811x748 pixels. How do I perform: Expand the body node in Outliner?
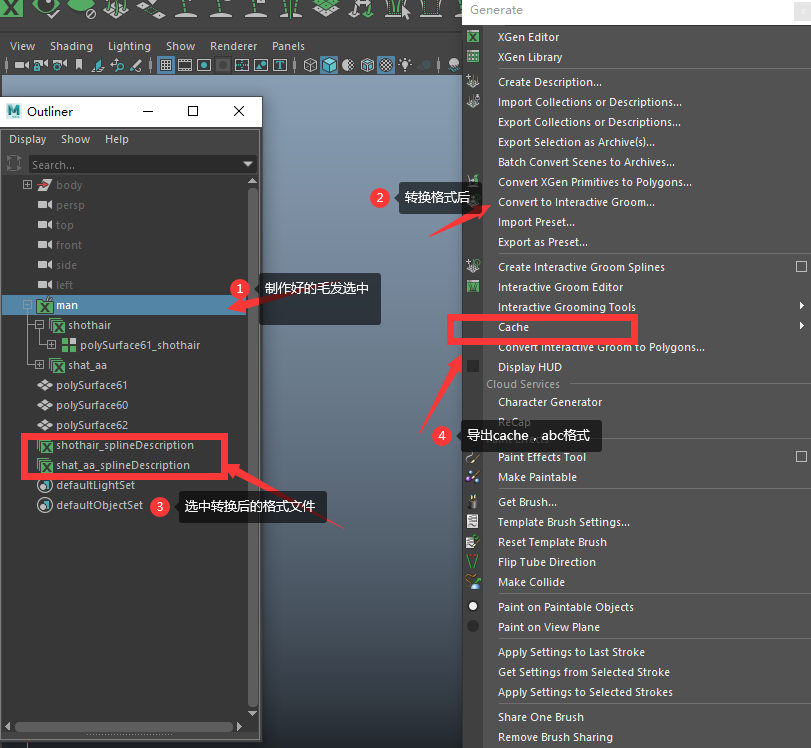(27, 185)
